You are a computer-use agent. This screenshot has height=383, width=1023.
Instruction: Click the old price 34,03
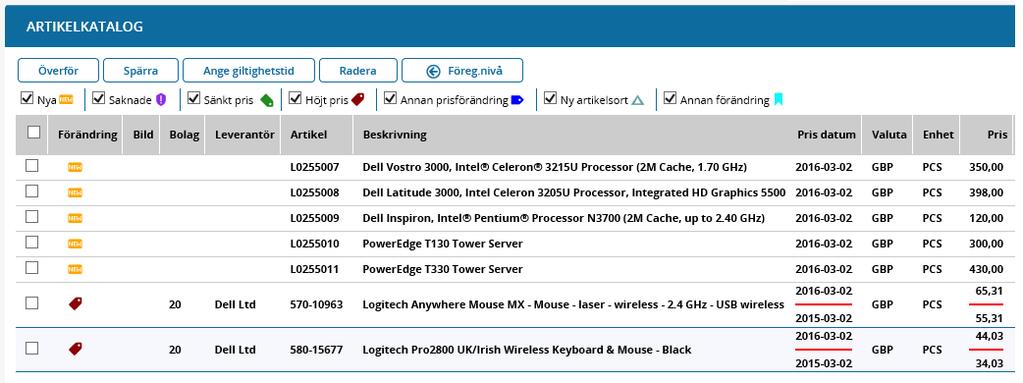point(990,363)
